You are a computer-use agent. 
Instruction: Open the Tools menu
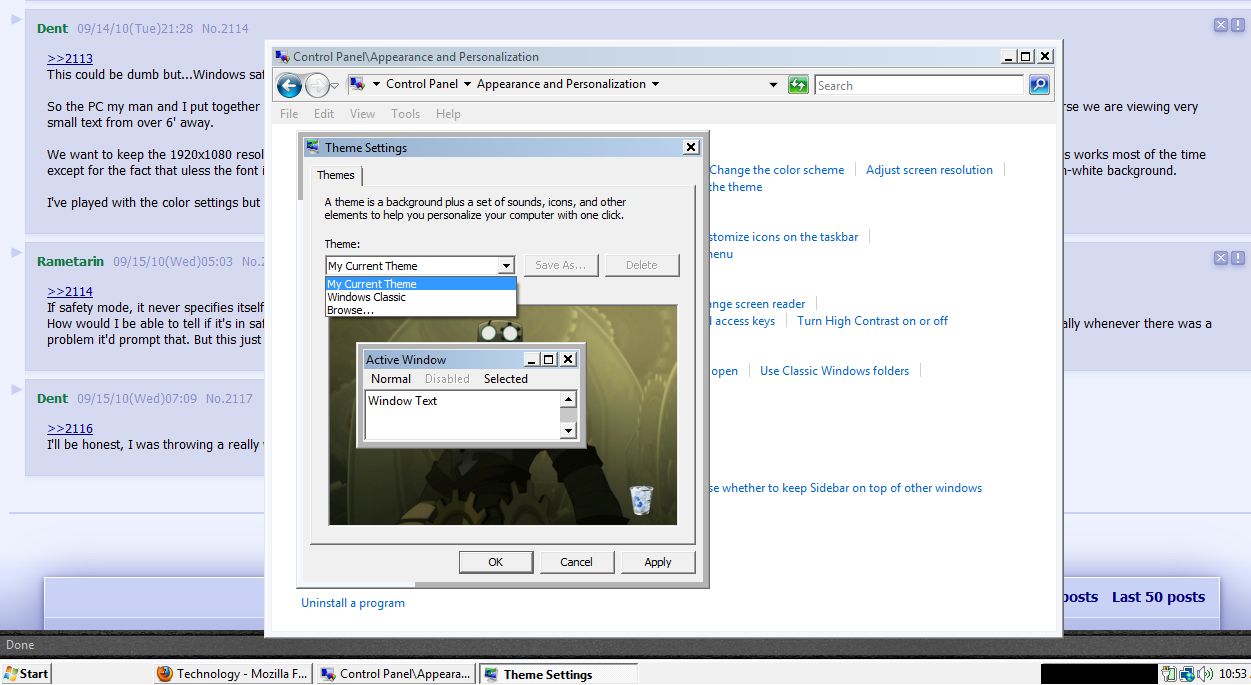point(405,114)
